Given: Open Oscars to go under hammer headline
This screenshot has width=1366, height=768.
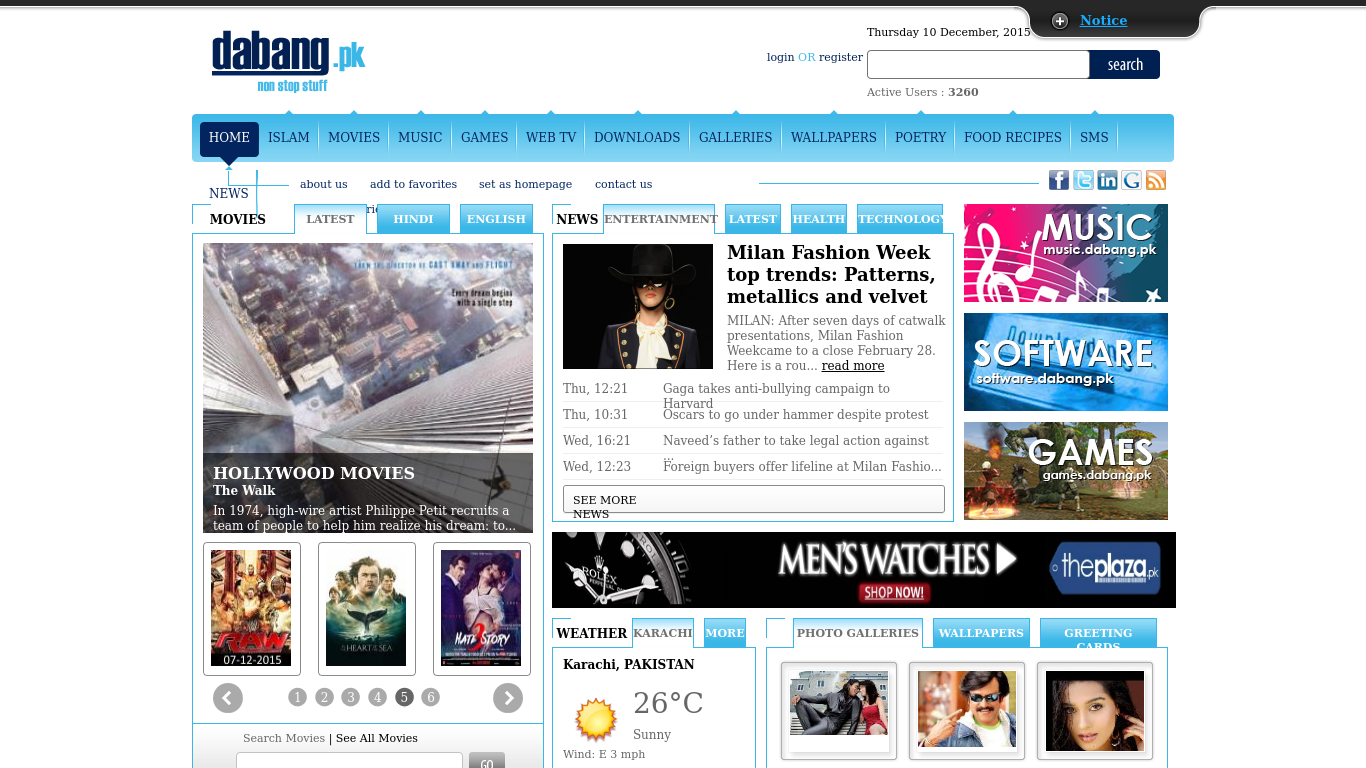Looking at the screenshot, I should 796,415.
